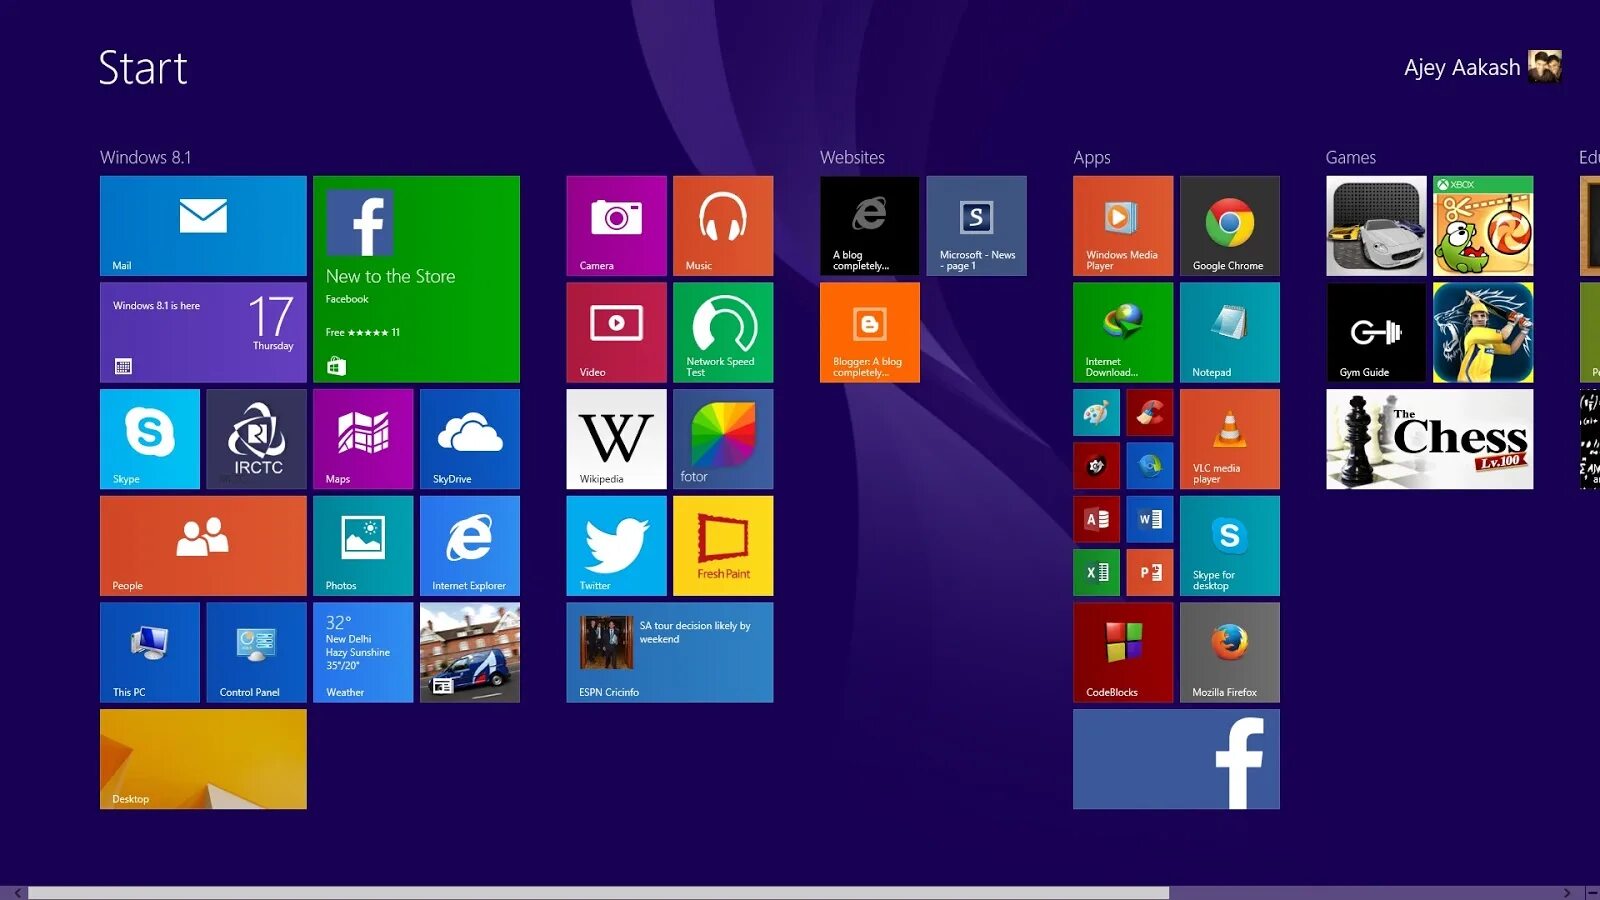
Task: Open the Photos tile
Action: point(363,546)
